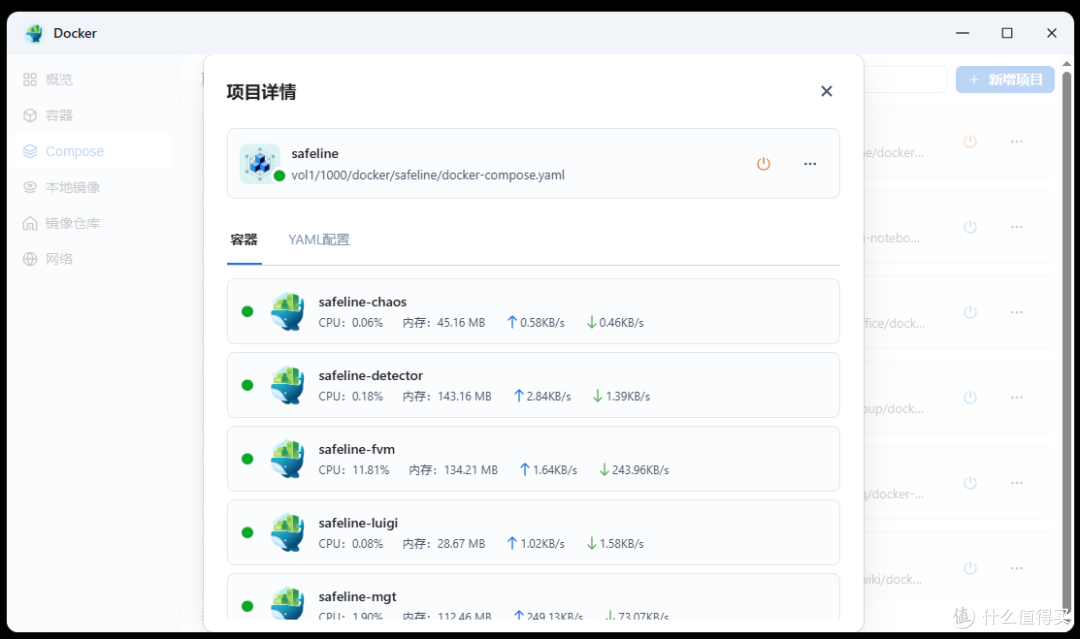Toggle power for the ffice/dock... background project
The height and width of the screenshot is (639, 1080).
point(970,312)
